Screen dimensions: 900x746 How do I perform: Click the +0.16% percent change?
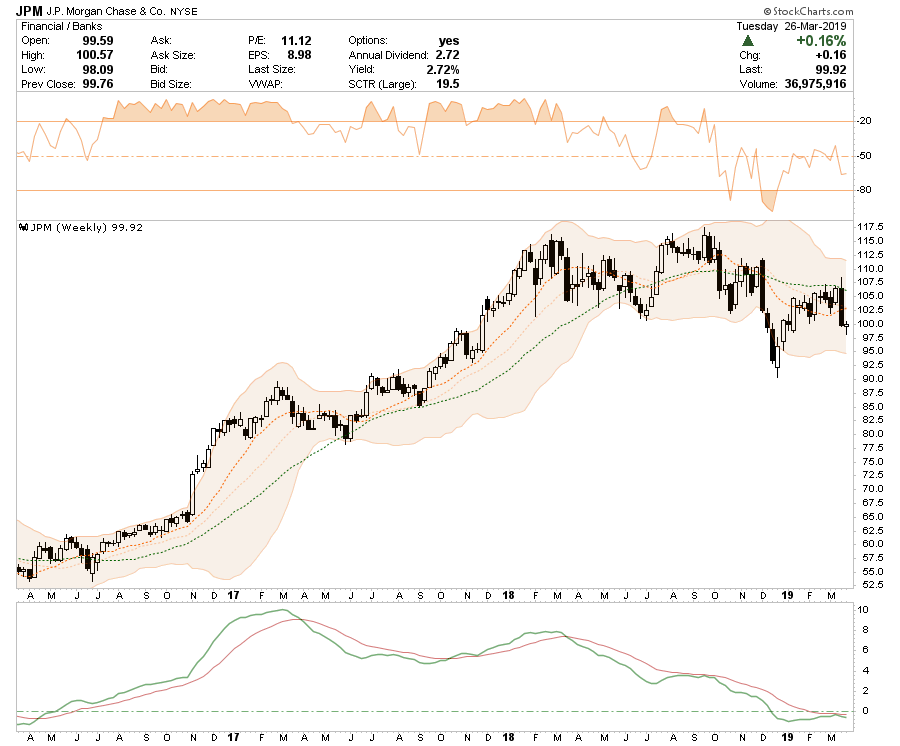point(821,41)
